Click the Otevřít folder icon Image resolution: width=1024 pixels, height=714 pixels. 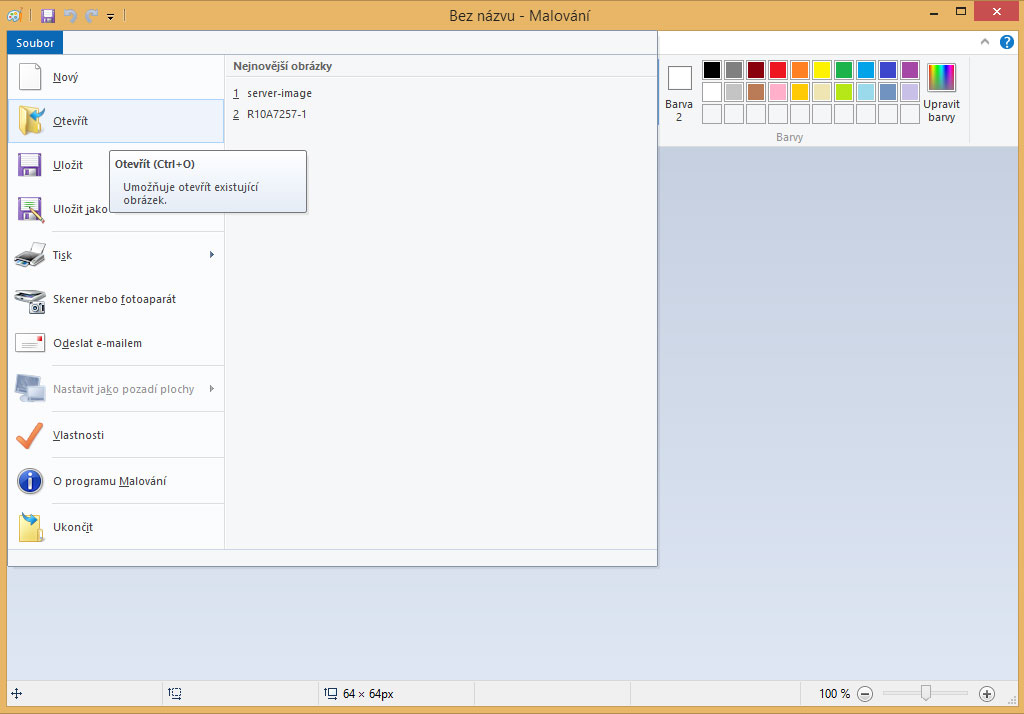[x=31, y=121]
